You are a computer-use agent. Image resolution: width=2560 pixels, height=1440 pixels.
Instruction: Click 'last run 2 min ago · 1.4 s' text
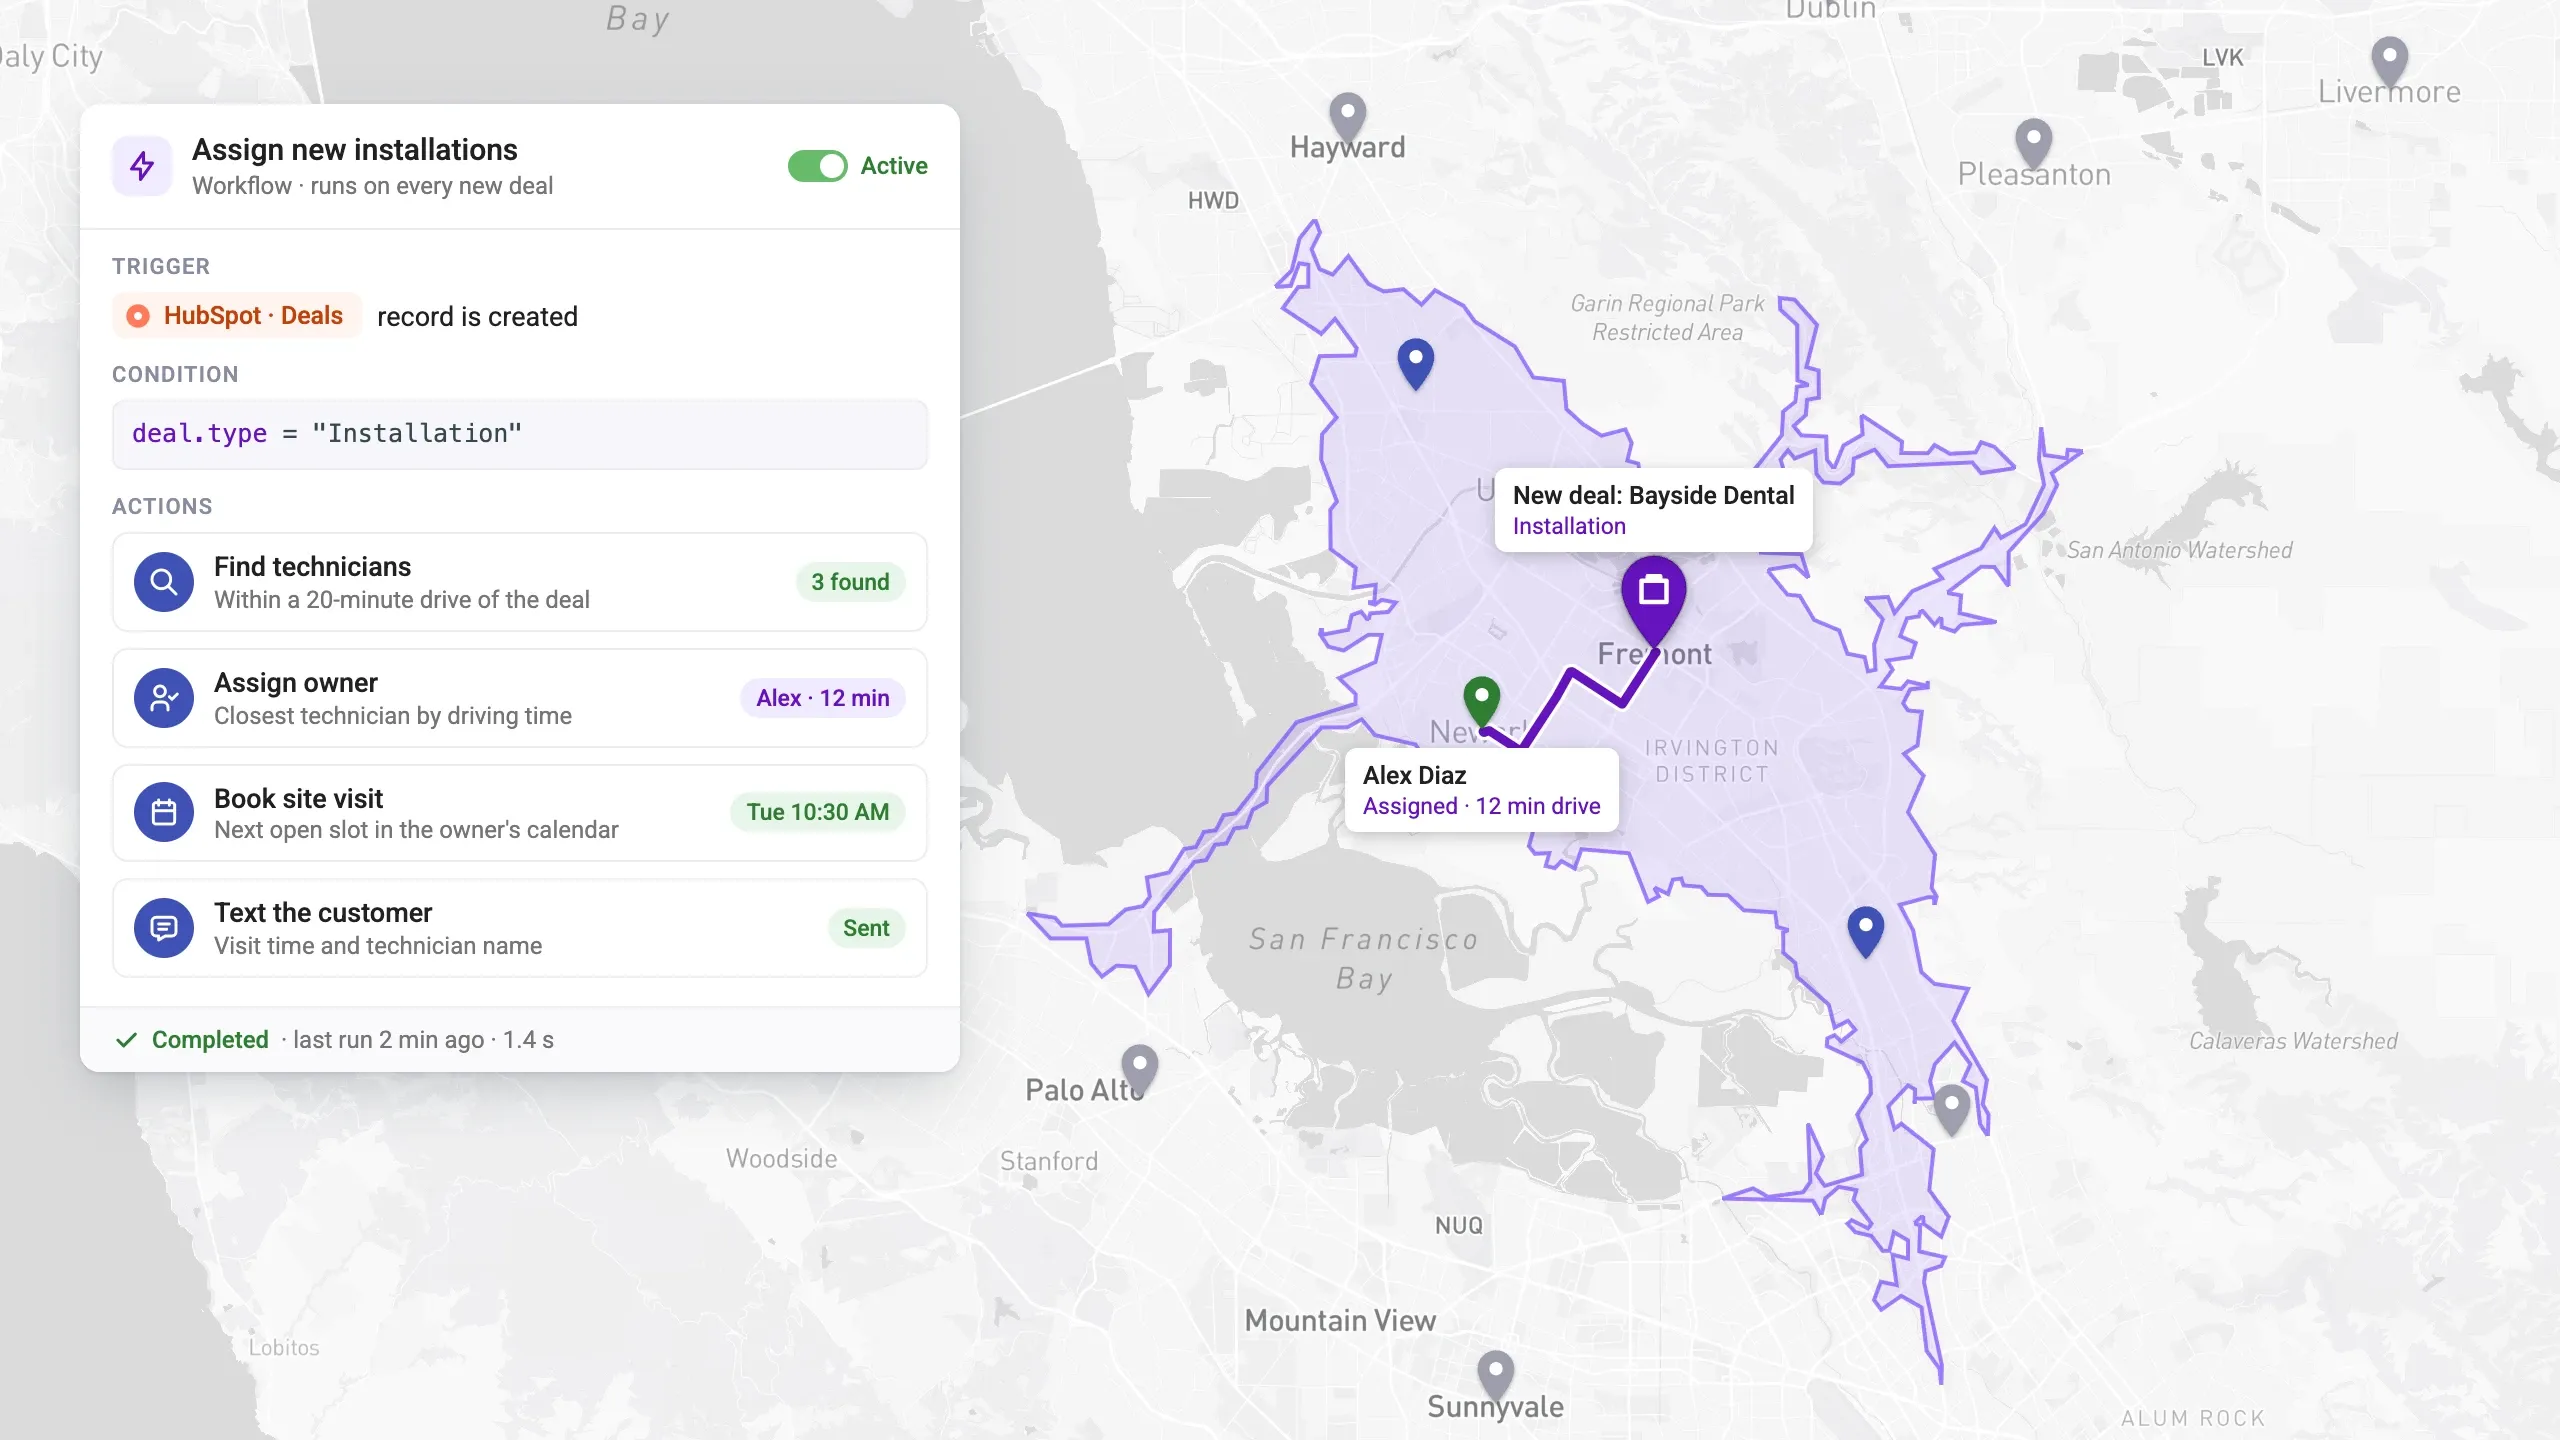pyautogui.click(x=424, y=1040)
